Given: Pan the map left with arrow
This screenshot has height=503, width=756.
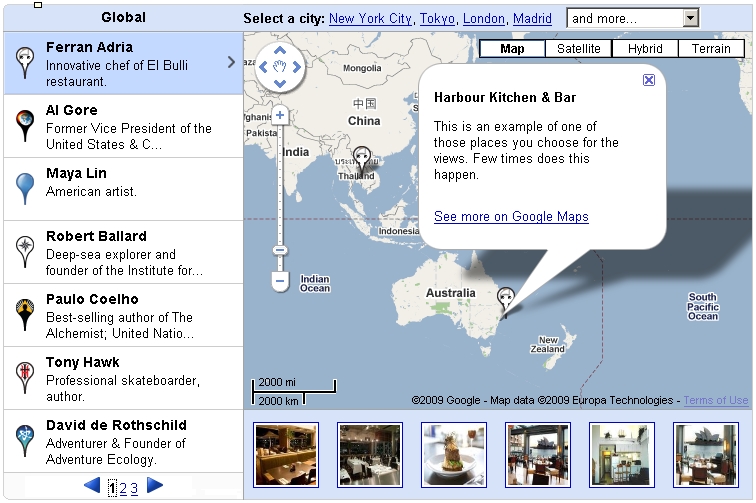Looking at the screenshot, I should [263, 67].
